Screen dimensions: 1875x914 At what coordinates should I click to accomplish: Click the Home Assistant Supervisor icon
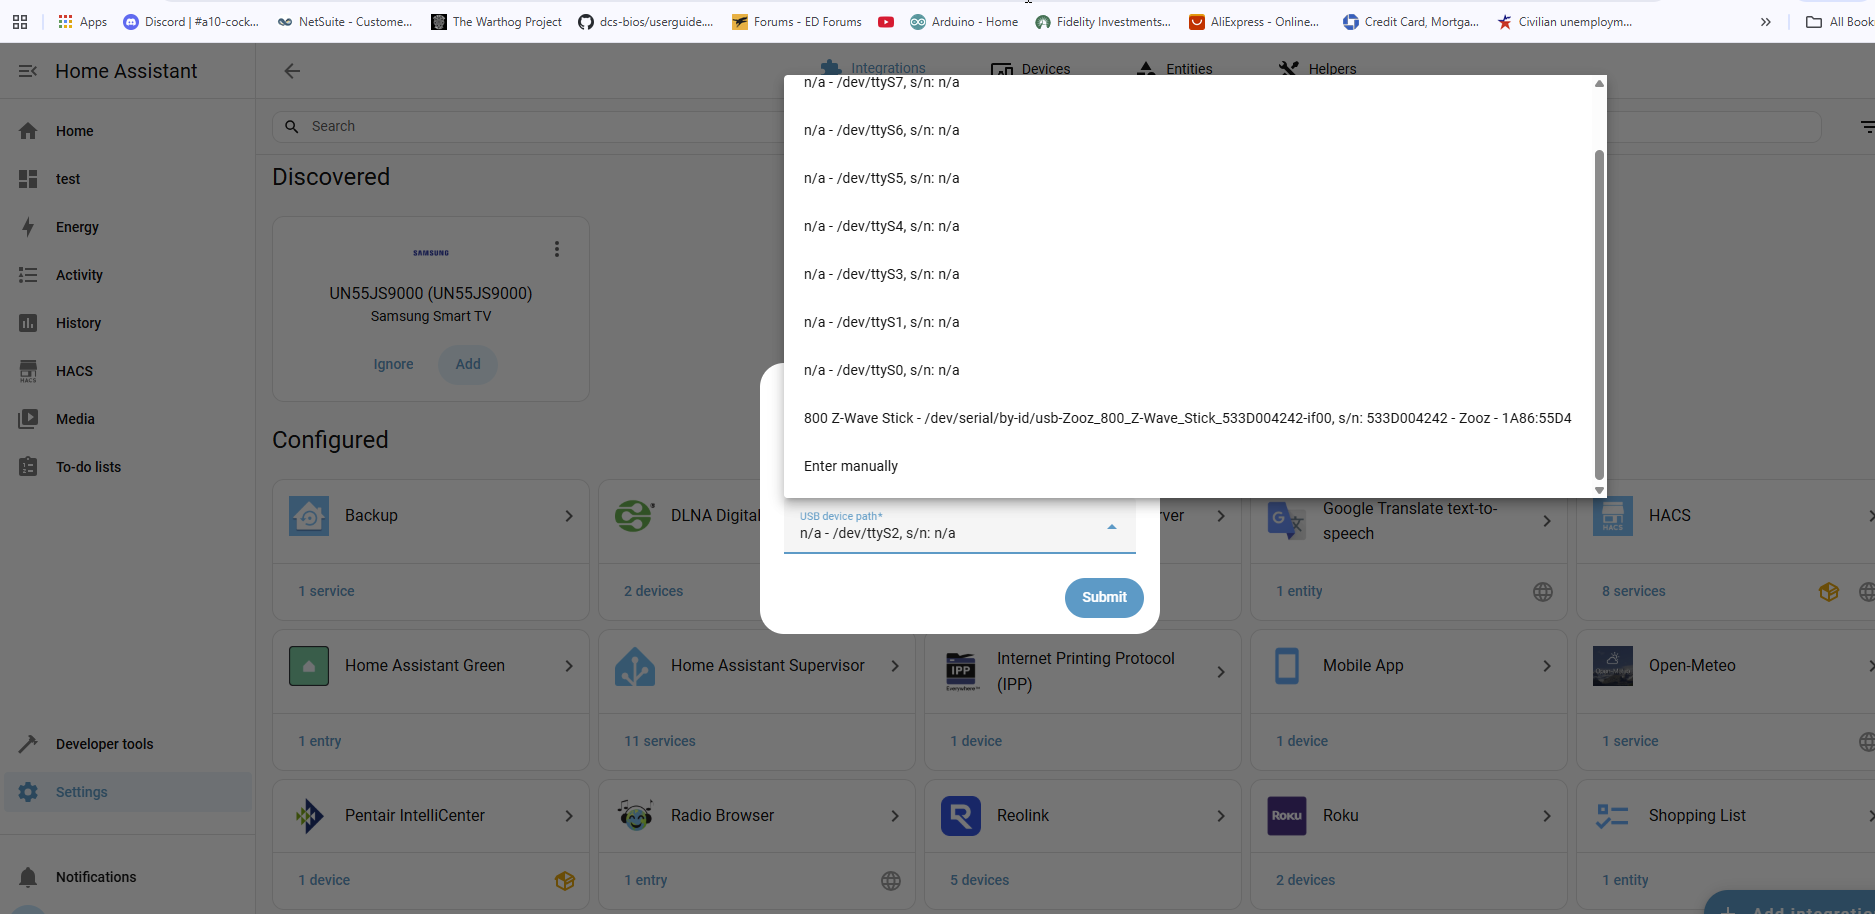point(635,666)
